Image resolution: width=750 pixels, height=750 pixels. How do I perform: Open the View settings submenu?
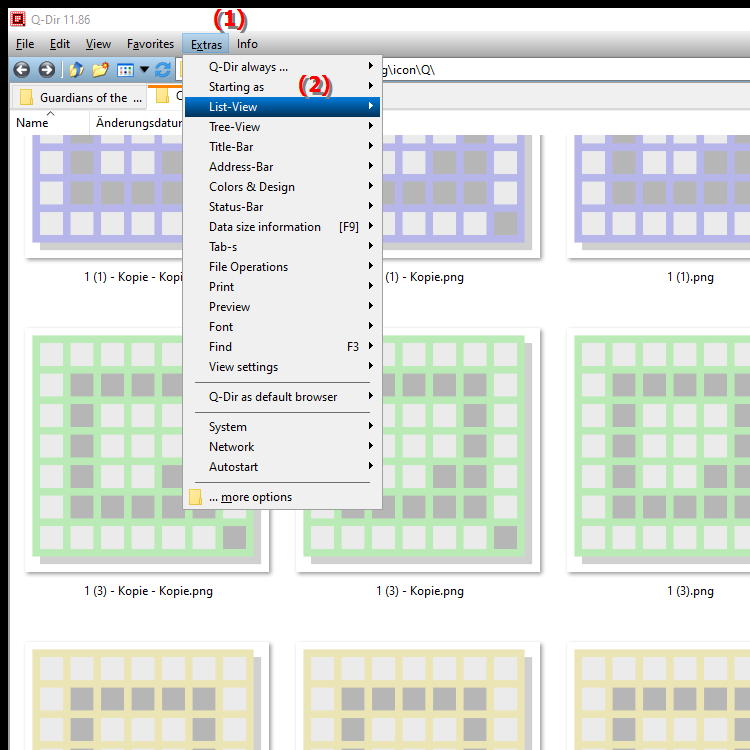pos(282,367)
